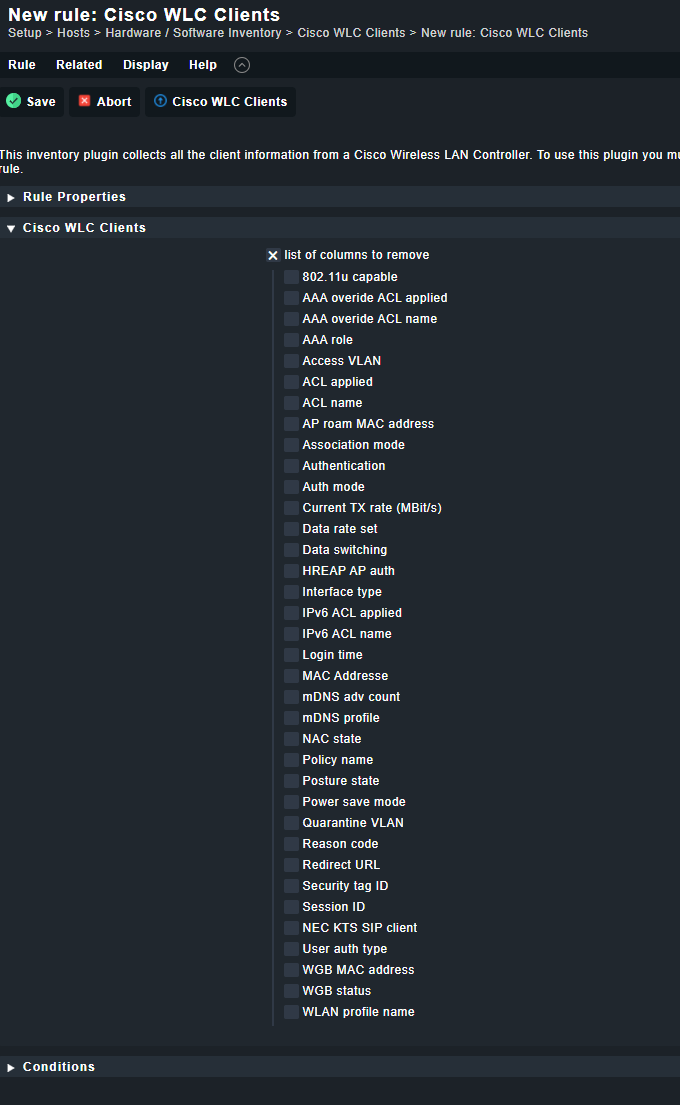
Task: Click the red Abort X icon
Action: click(85, 101)
